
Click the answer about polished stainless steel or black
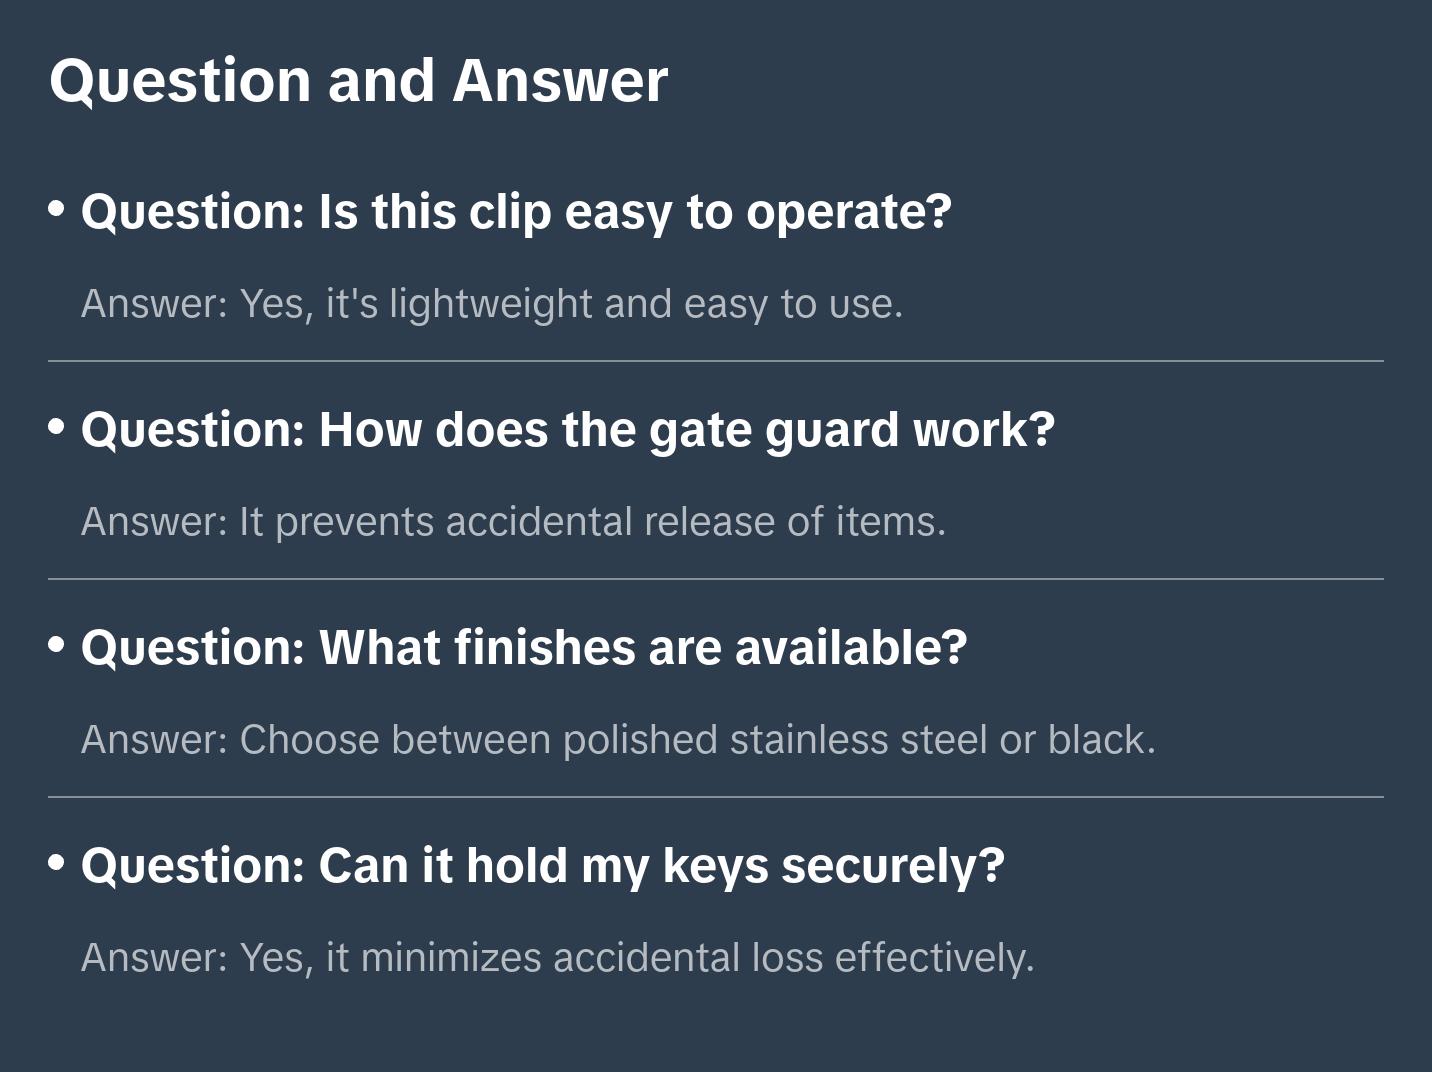(x=697, y=740)
